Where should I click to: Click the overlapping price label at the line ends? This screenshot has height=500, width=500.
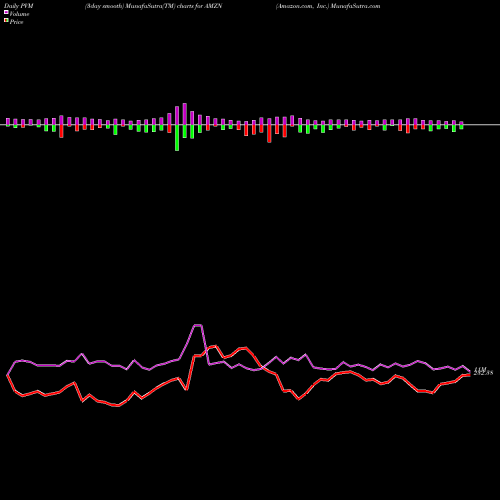pos(483,371)
